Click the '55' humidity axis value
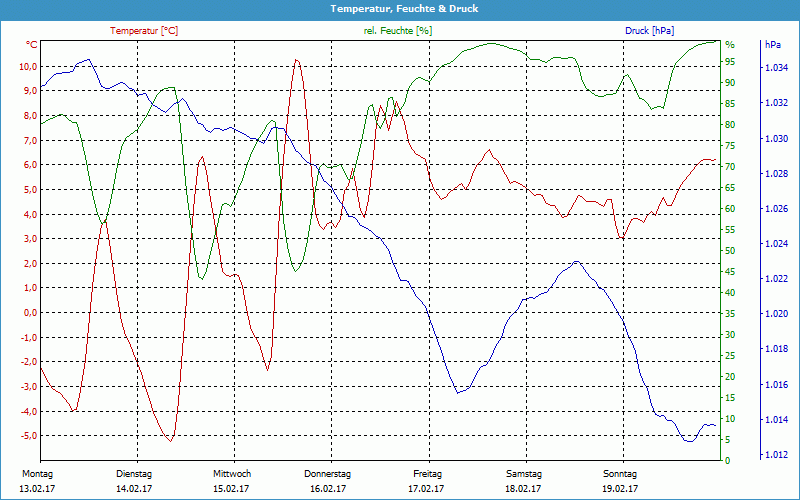Image resolution: width=800 pixels, height=500 pixels. 730,230
